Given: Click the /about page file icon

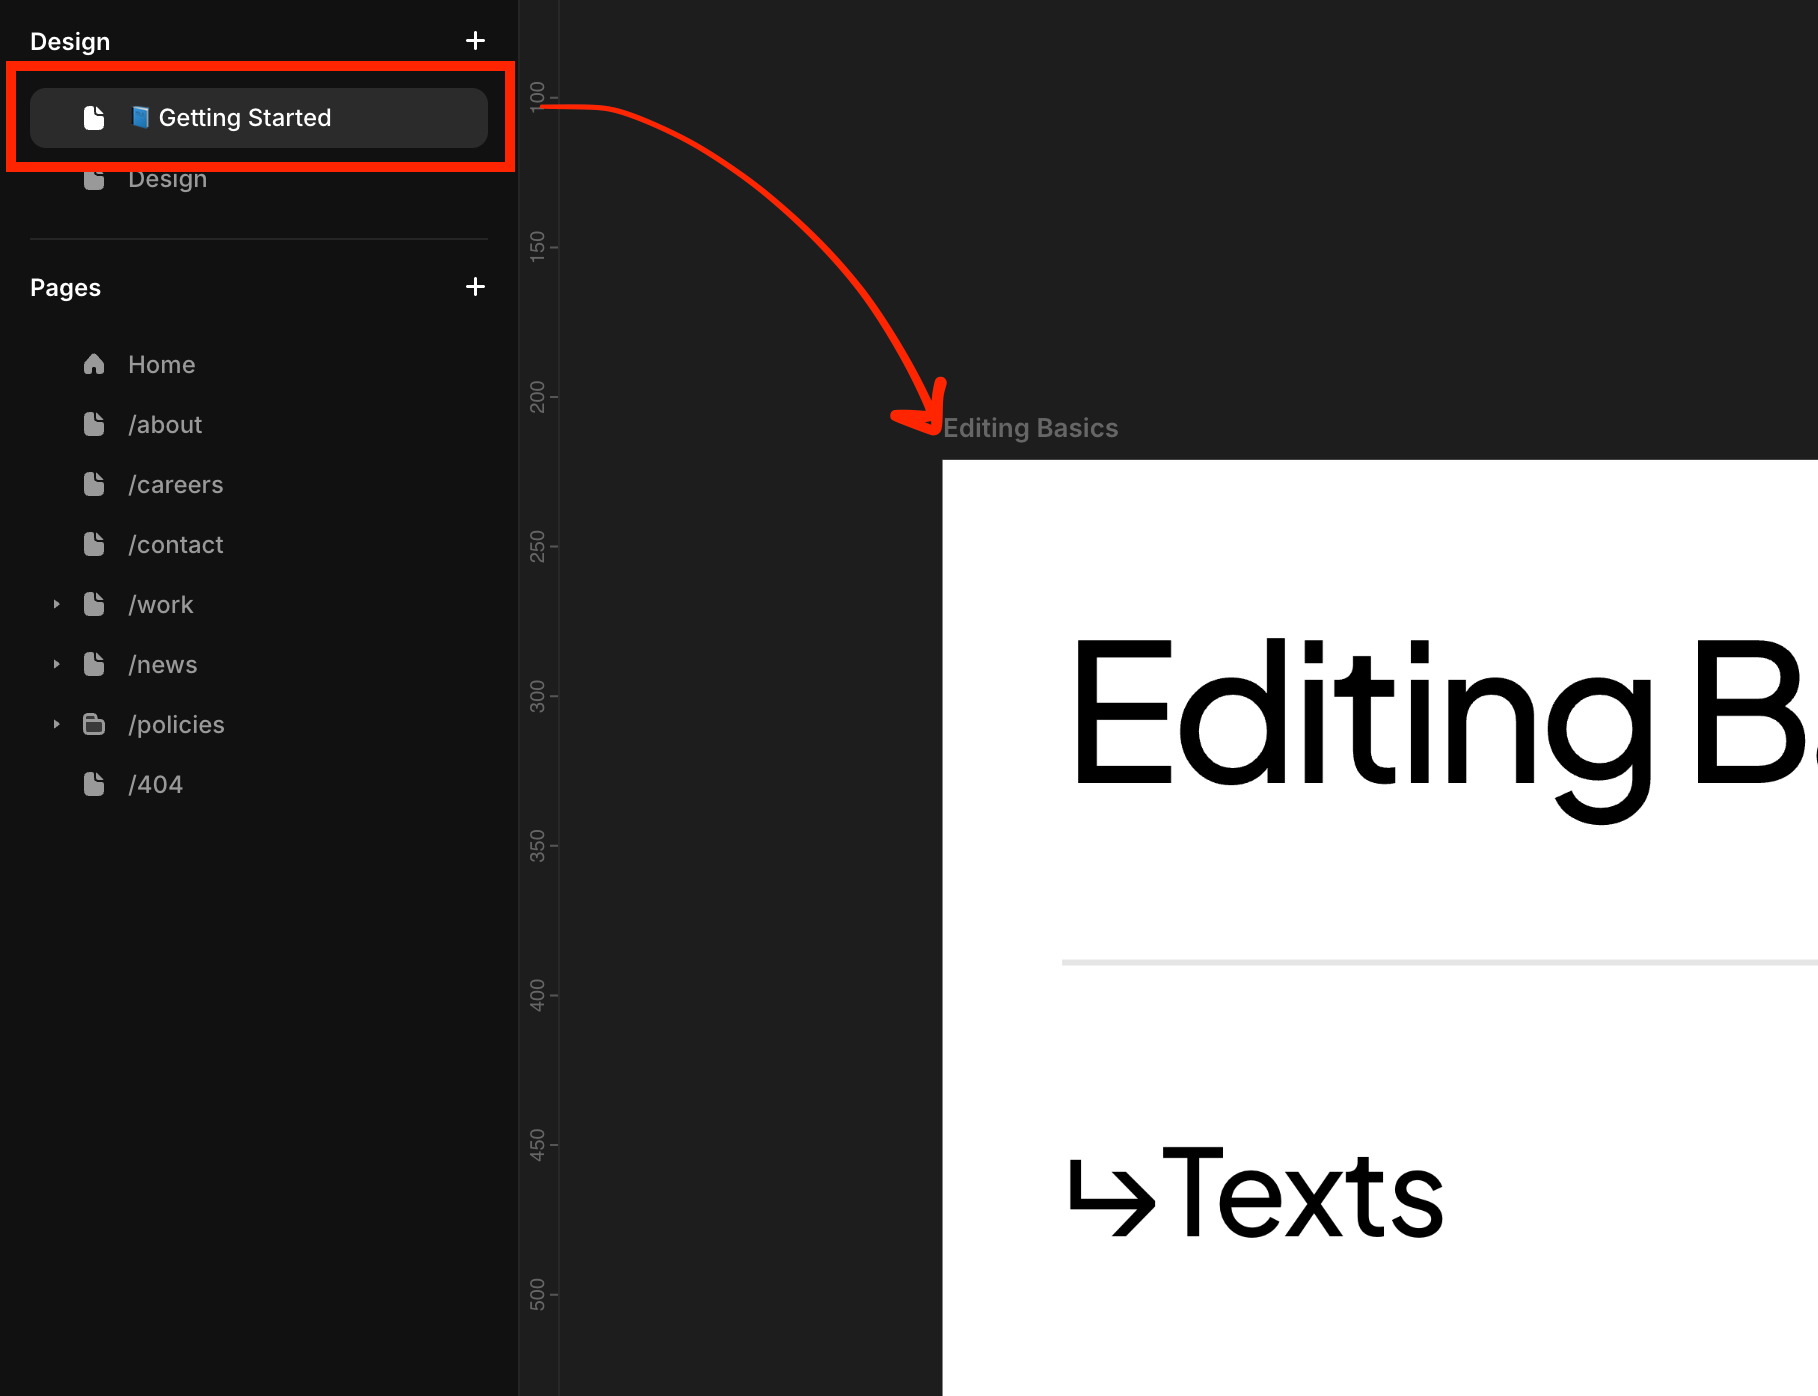Looking at the screenshot, I should (x=94, y=424).
